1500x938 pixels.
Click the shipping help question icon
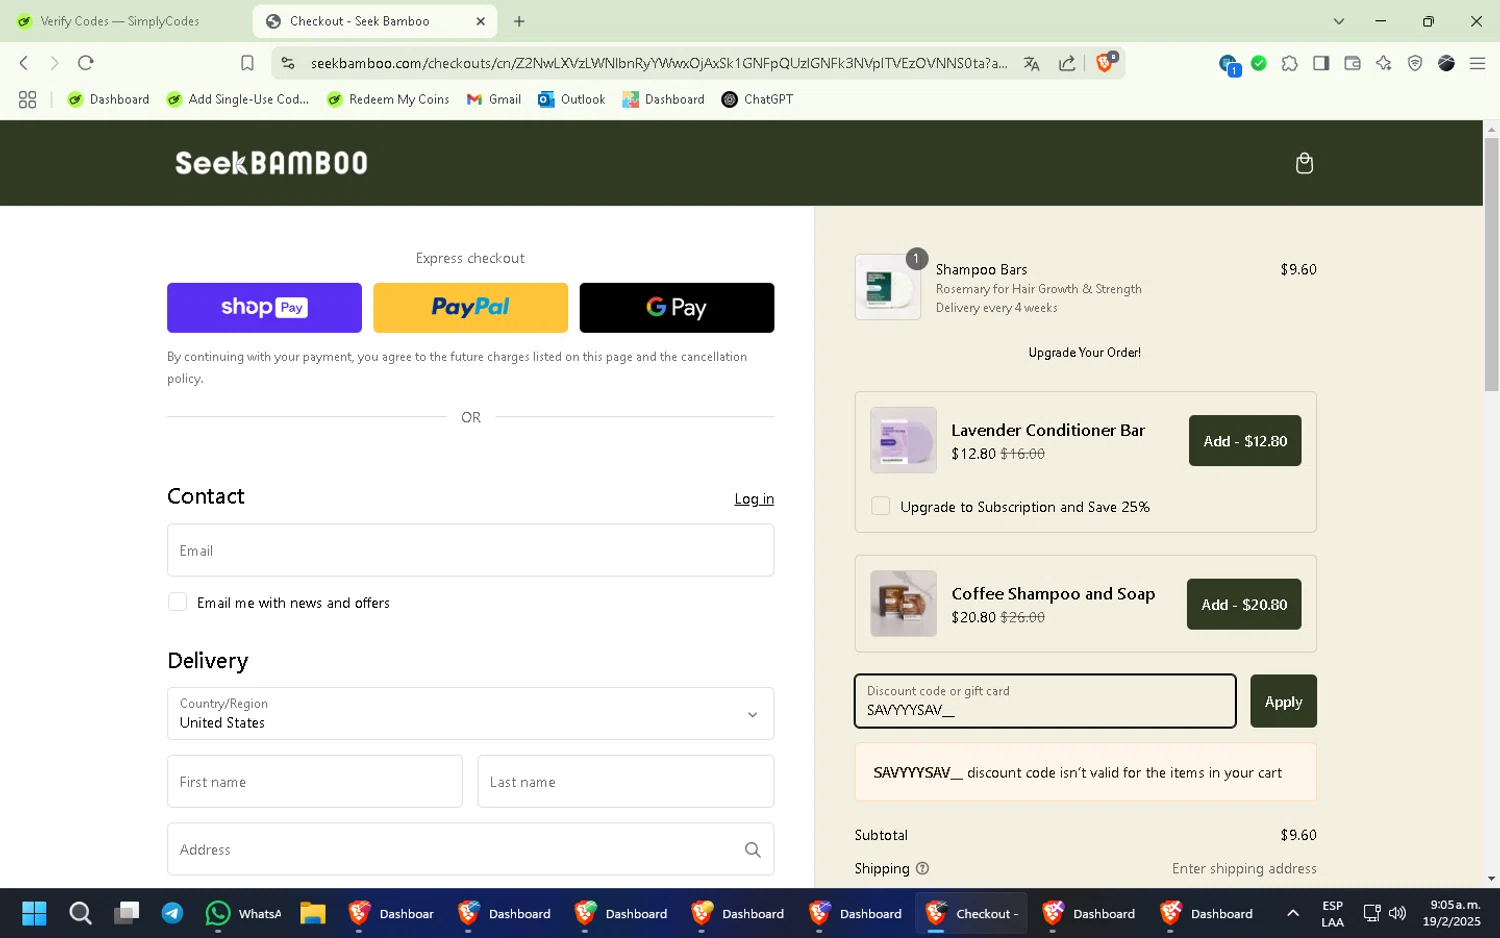[922, 868]
